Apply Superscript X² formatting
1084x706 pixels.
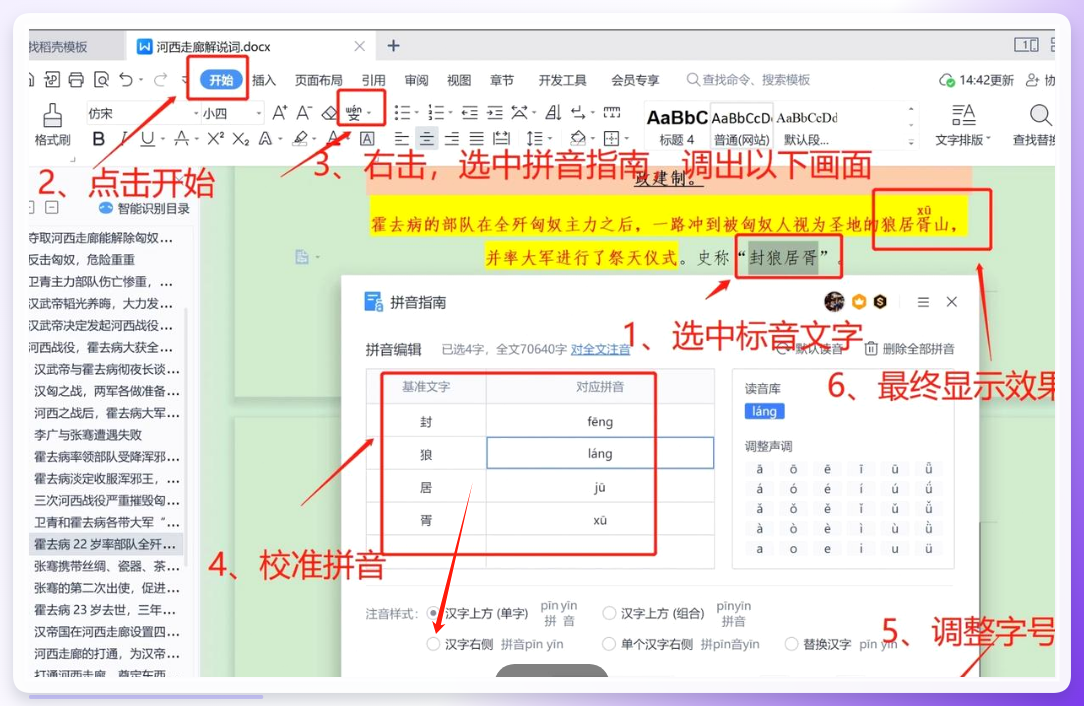click(215, 139)
